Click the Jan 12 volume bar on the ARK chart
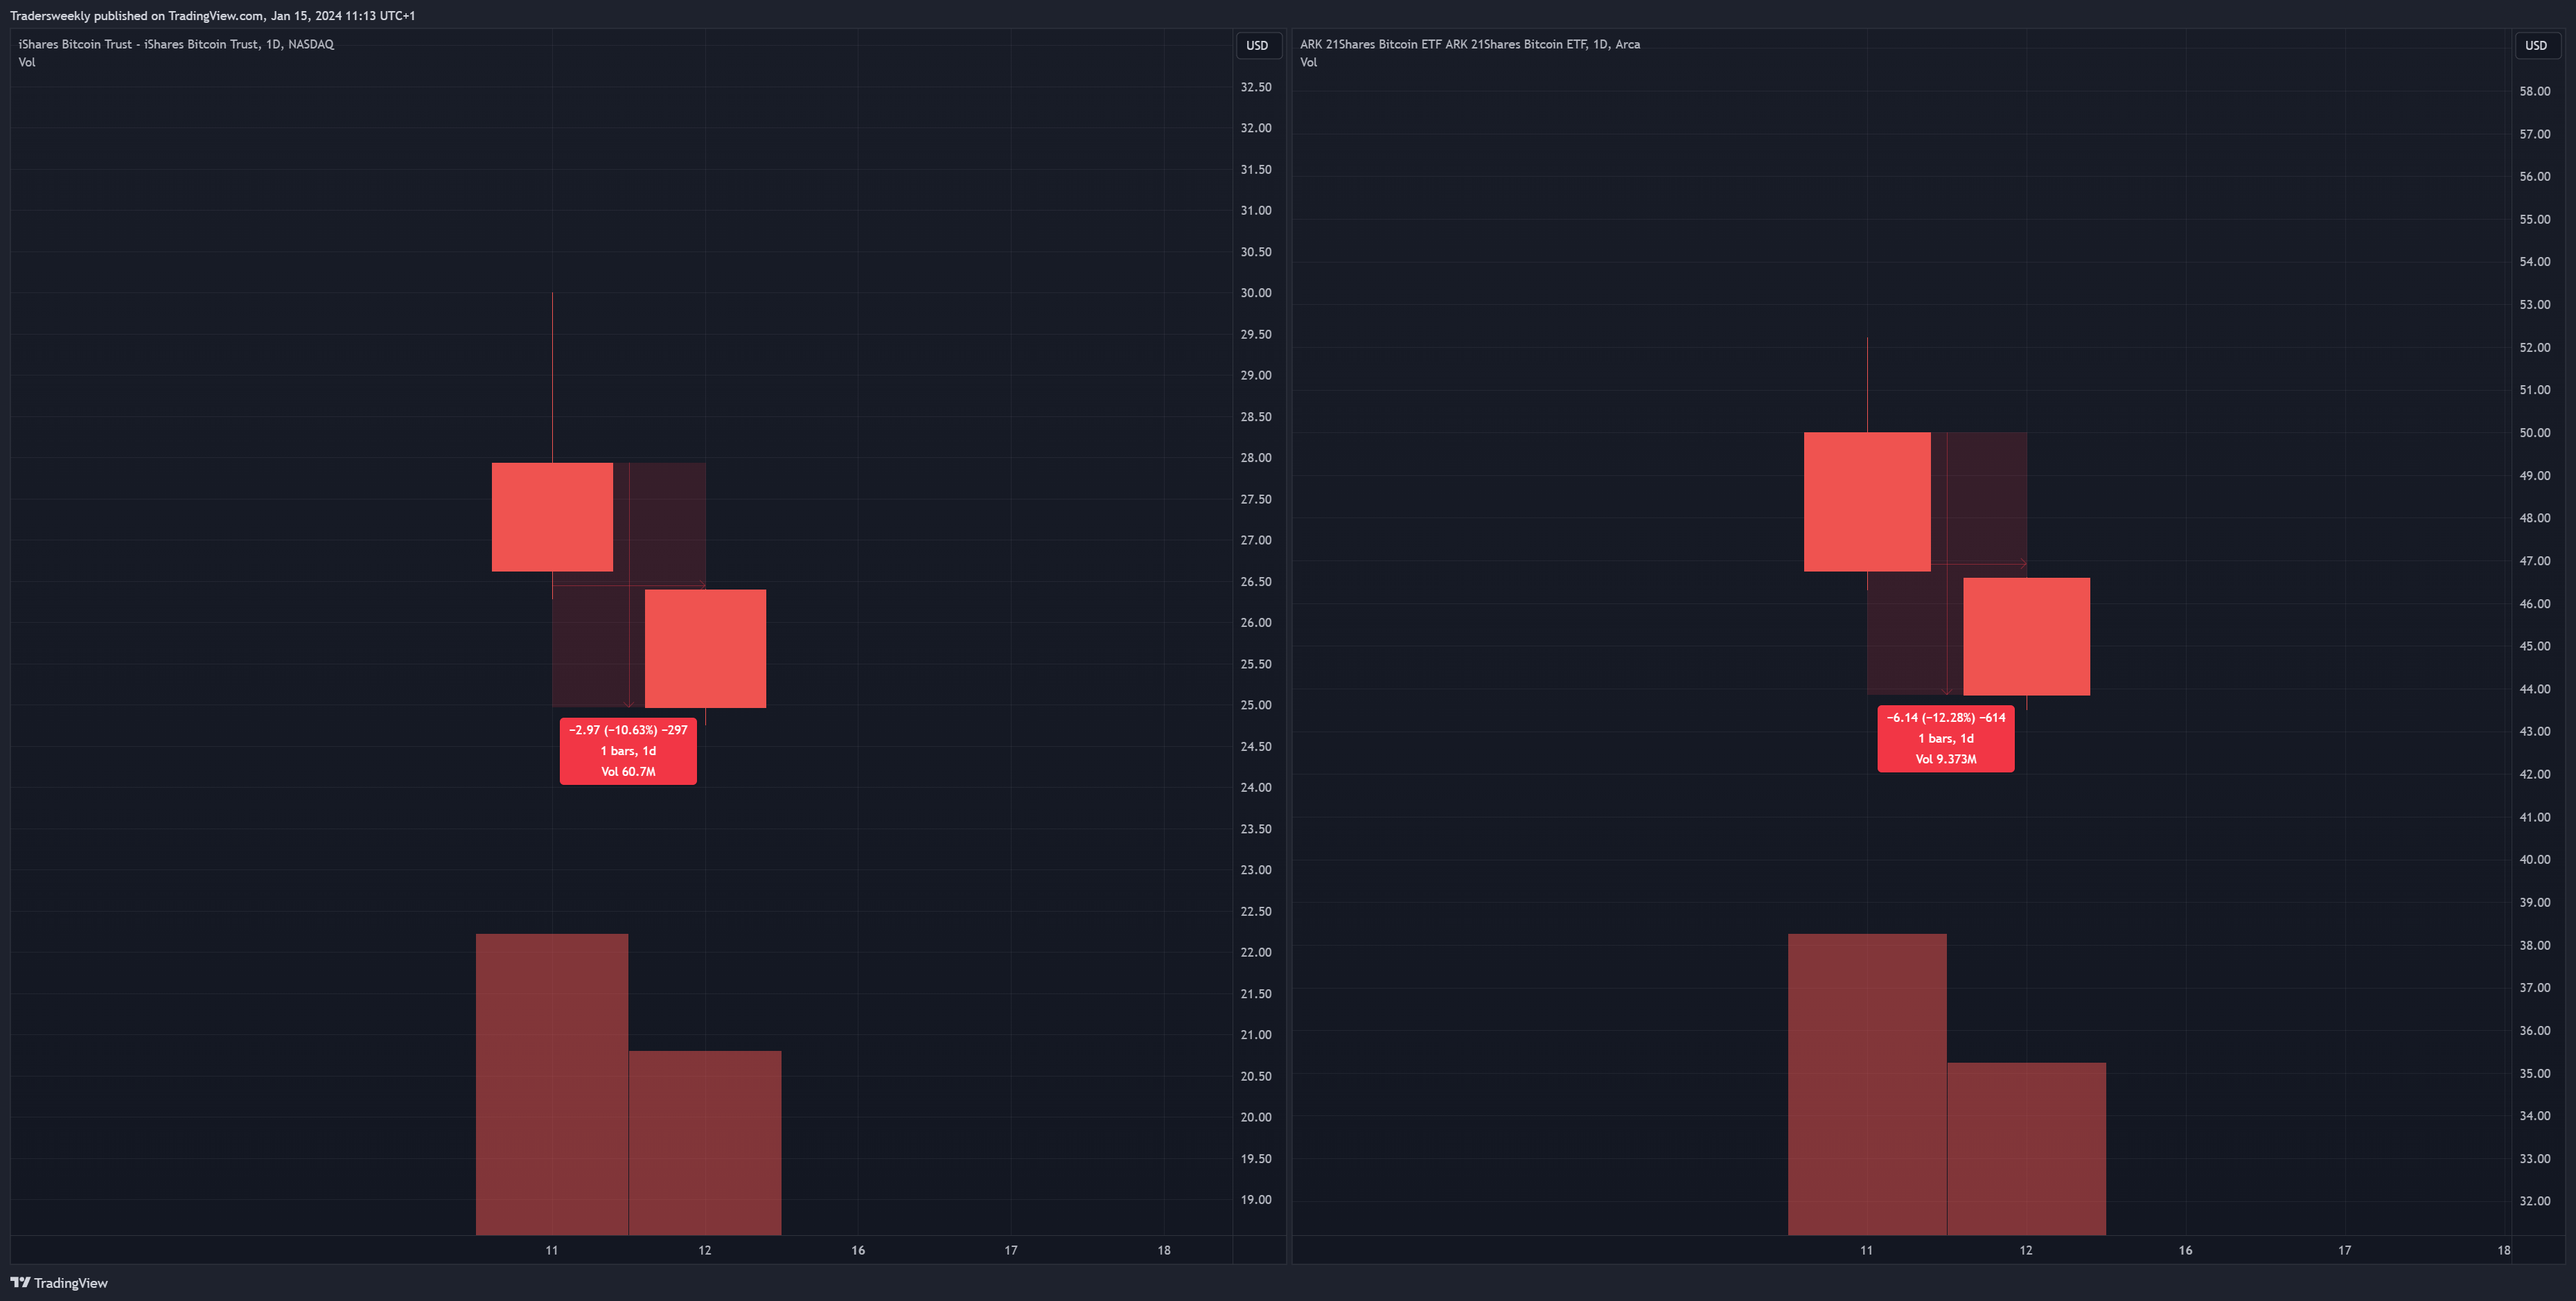The width and height of the screenshot is (2576, 1301). click(x=2027, y=1149)
